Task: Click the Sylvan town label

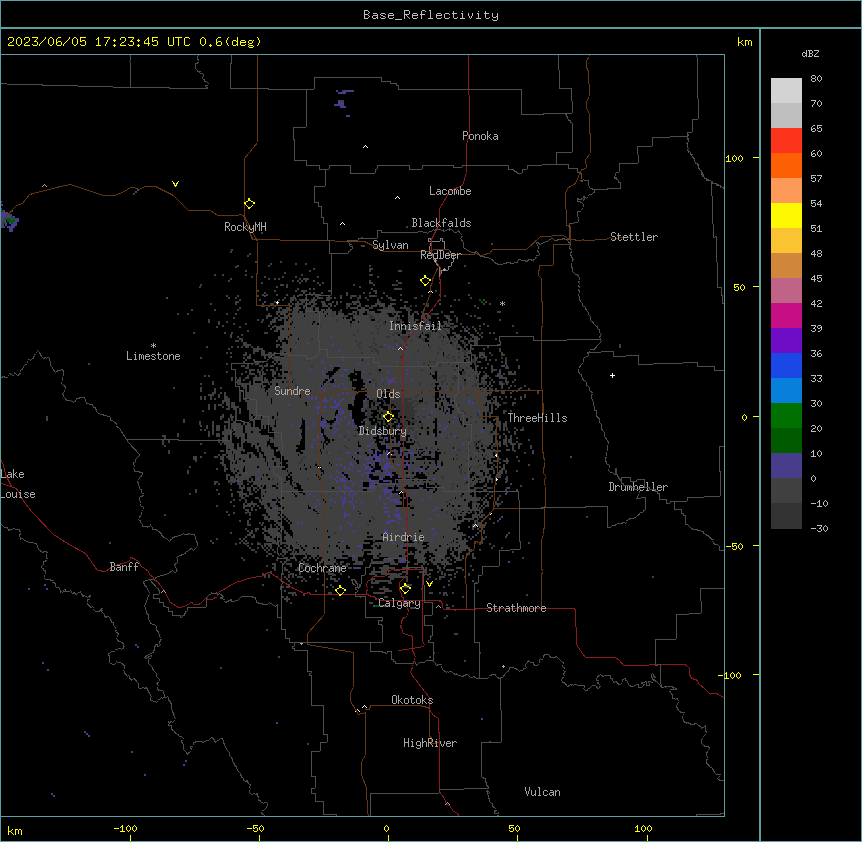Action: [390, 245]
